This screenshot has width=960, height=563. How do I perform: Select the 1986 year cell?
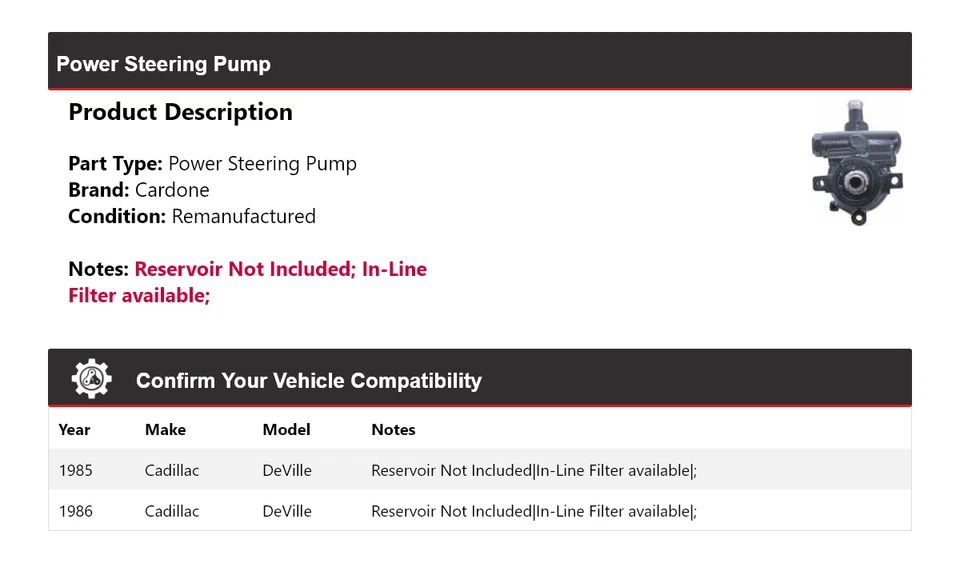tap(76, 511)
